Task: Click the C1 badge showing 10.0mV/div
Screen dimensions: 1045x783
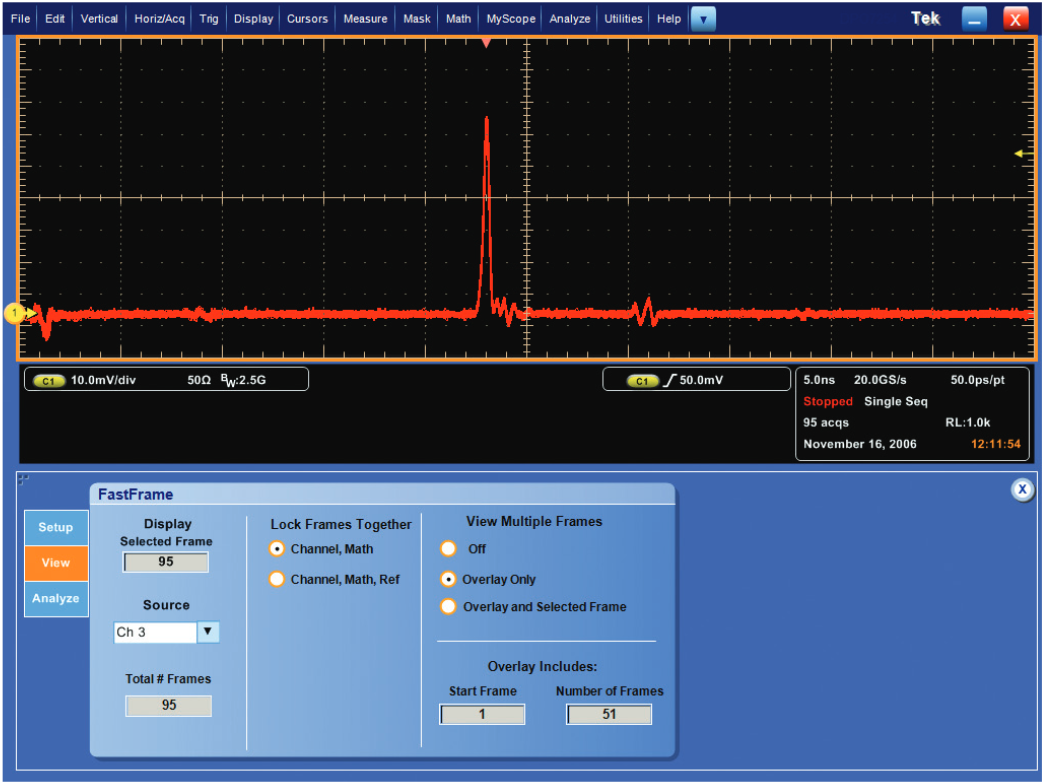Action: 49,379
